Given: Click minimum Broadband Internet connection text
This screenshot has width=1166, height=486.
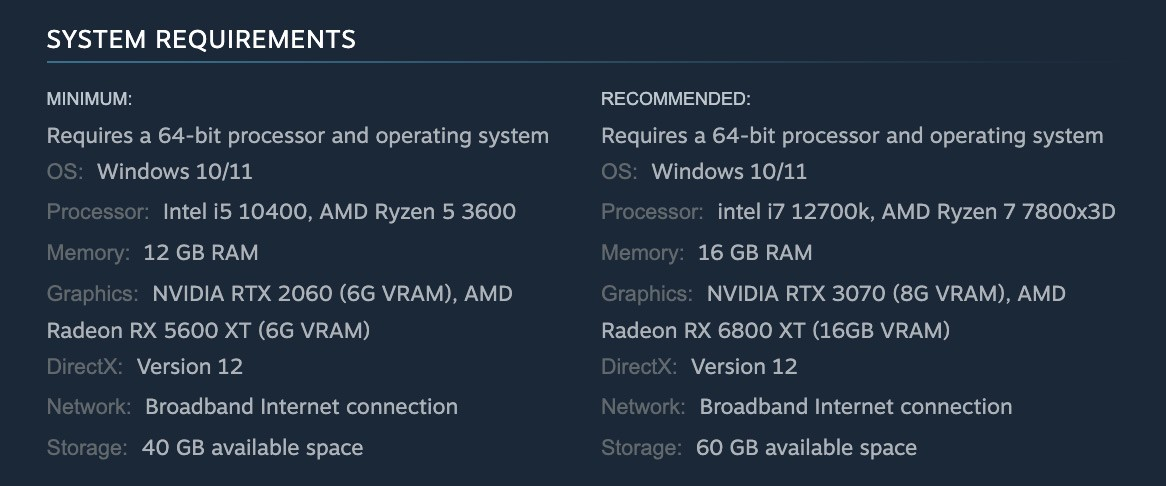Looking at the screenshot, I should point(301,406).
